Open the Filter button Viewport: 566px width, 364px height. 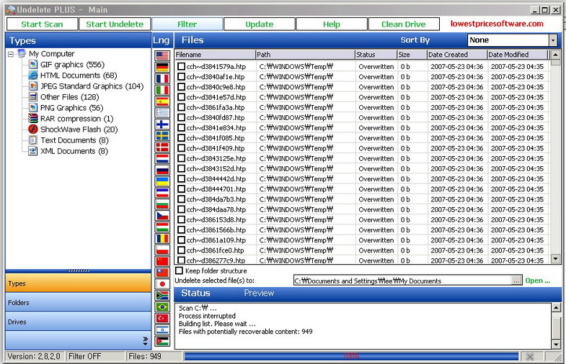pos(187,24)
